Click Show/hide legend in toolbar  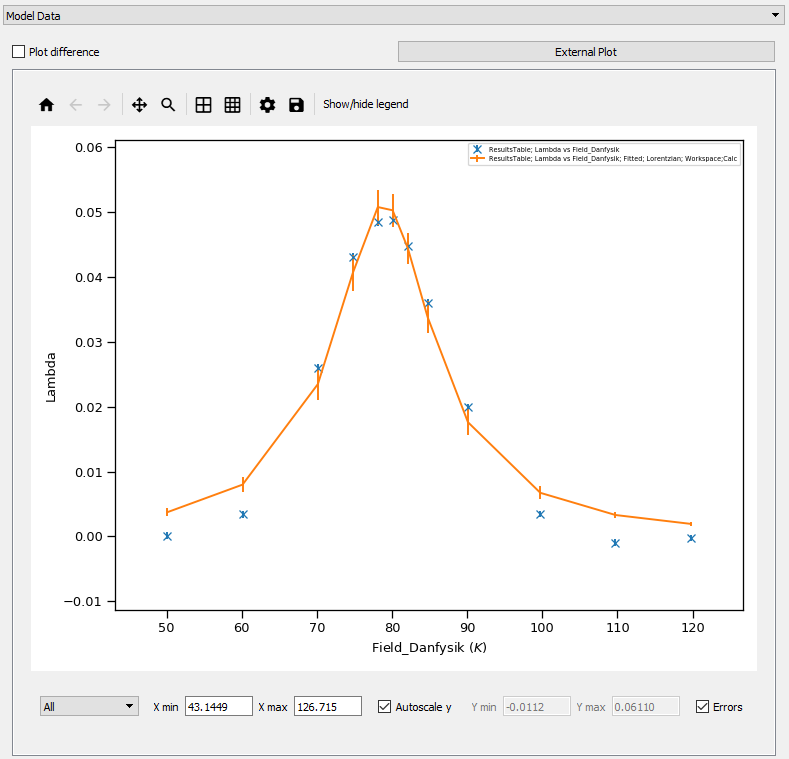coord(365,105)
